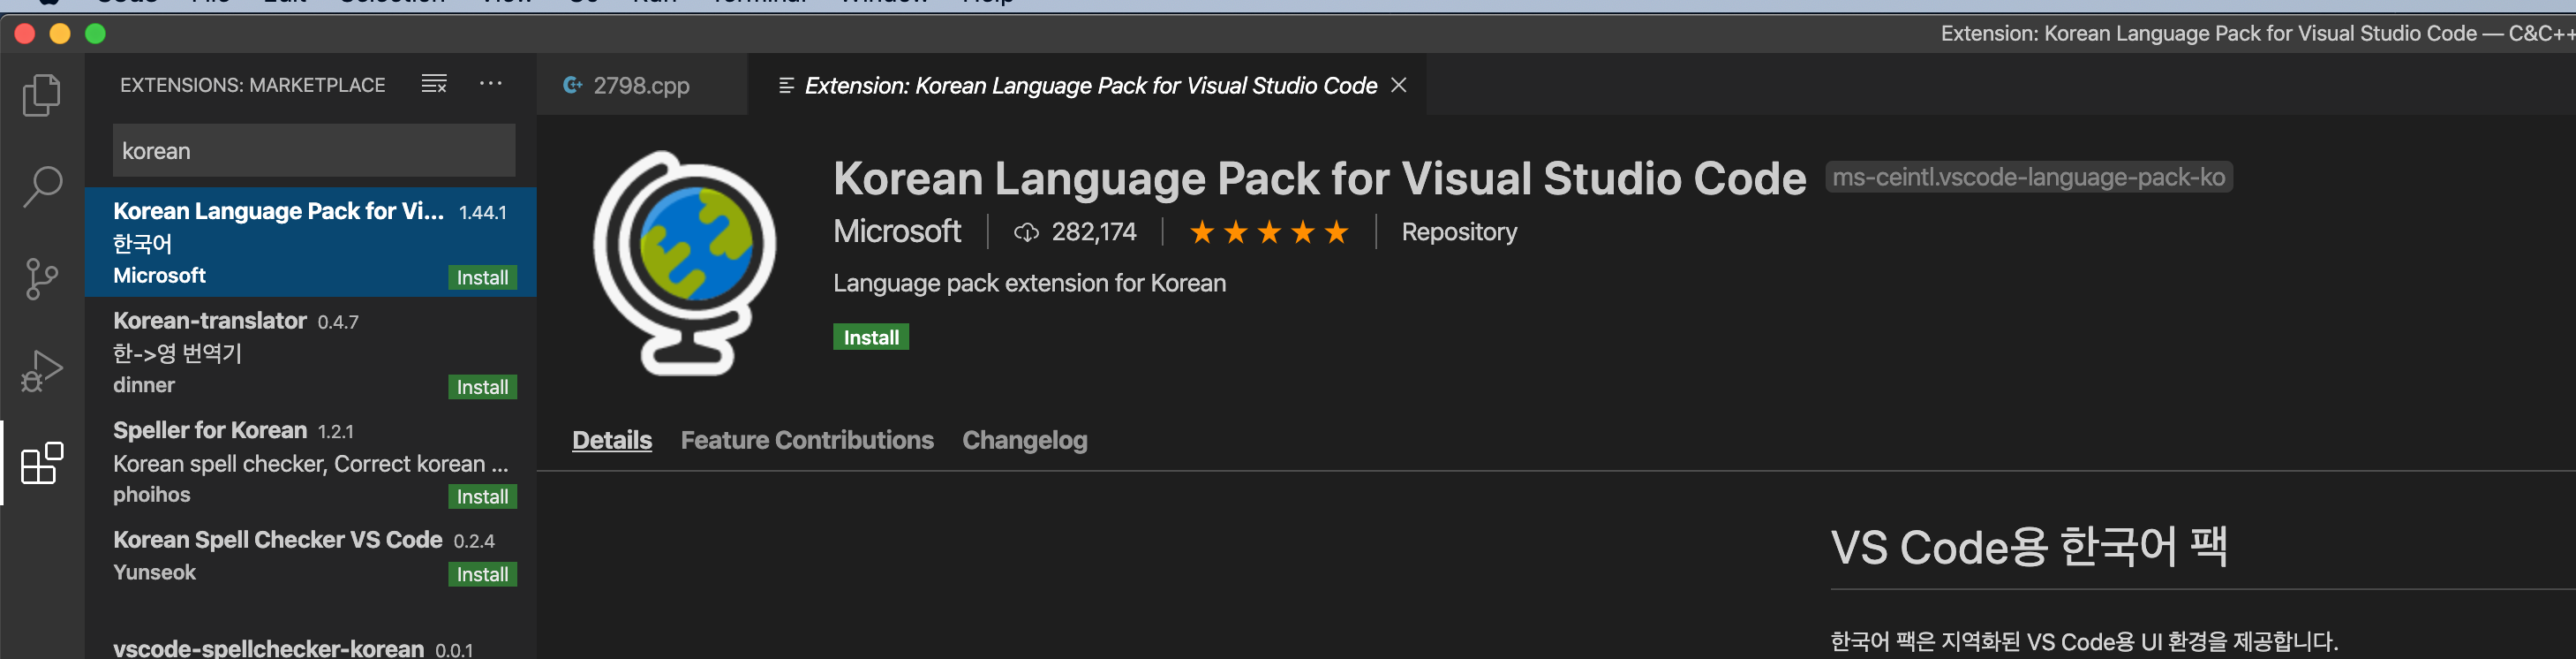The image size is (2576, 659).
Task: Clear extensions search results icon
Action: [x=434, y=84]
